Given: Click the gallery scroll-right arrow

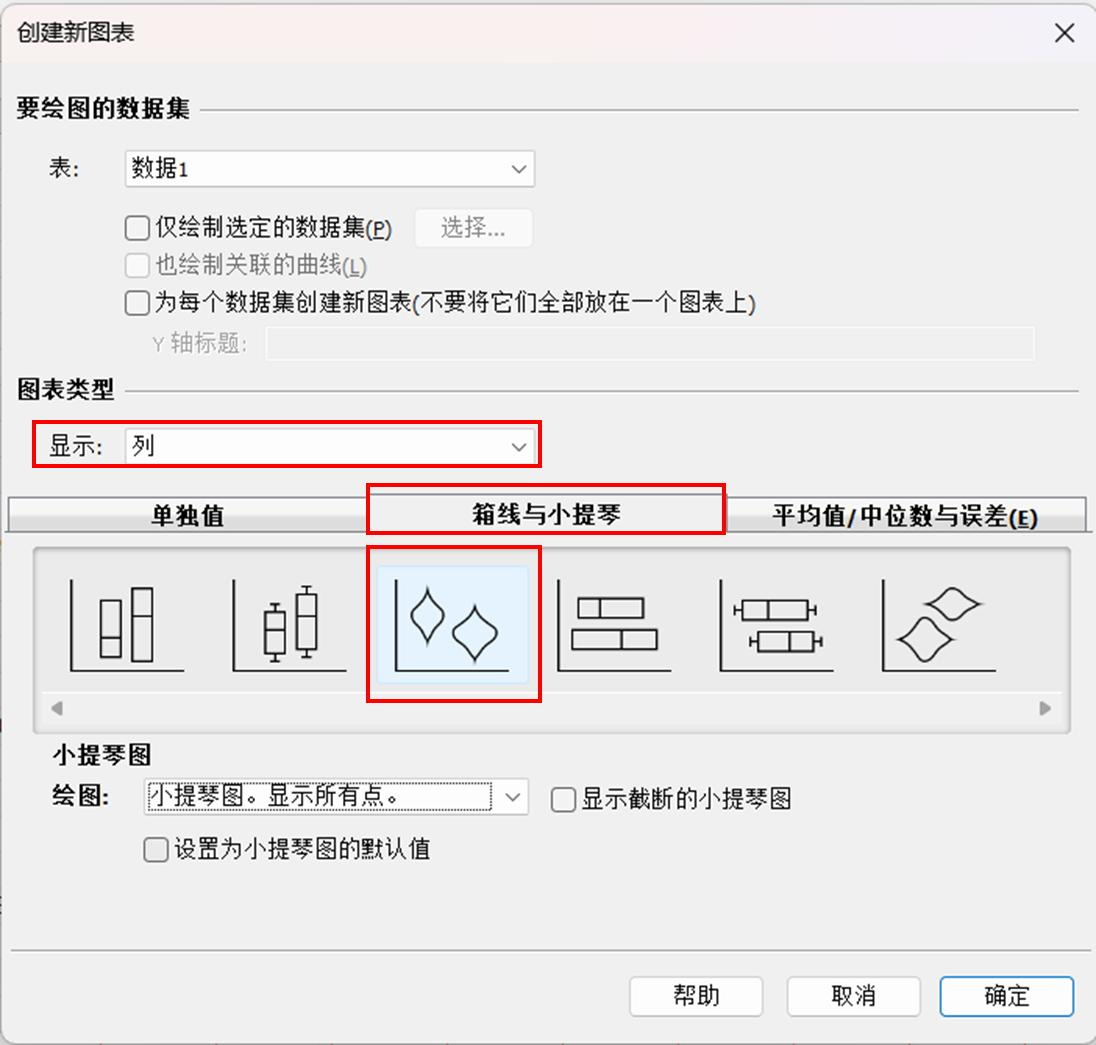Looking at the screenshot, I should point(1046,708).
